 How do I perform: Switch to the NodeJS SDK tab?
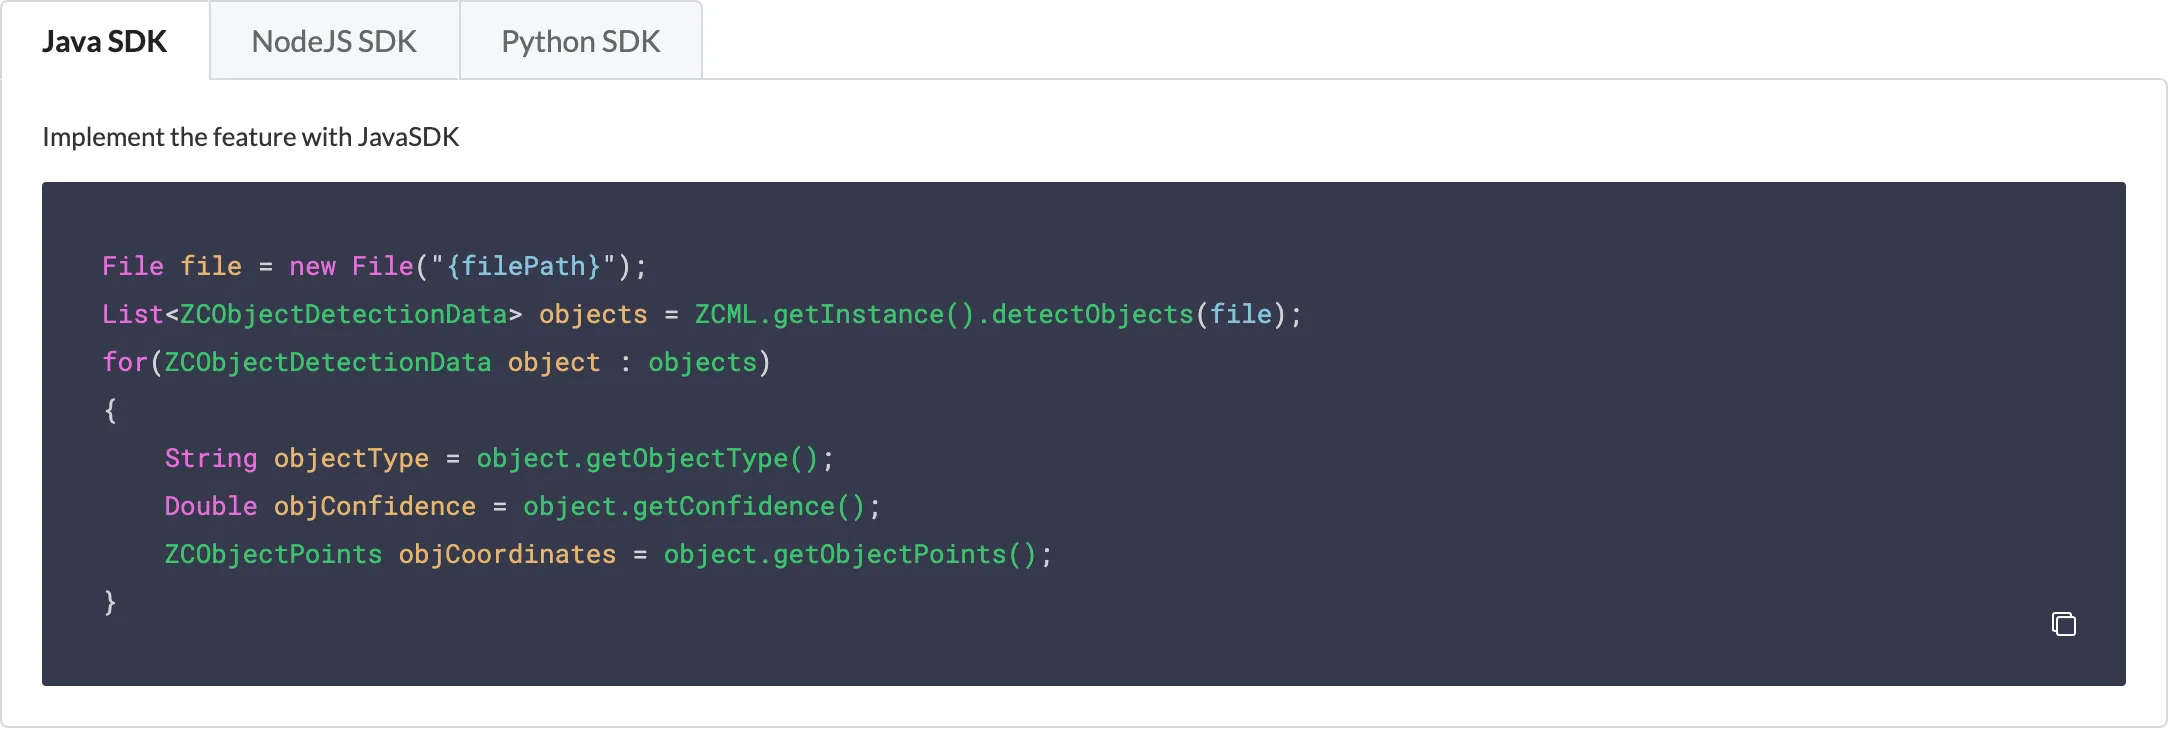(334, 41)
